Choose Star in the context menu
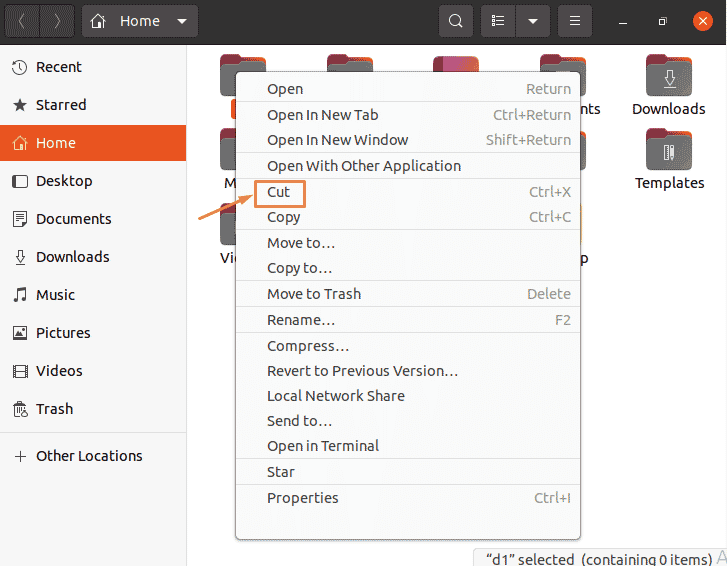The image size is (727, 566). (x=408, y=472)
